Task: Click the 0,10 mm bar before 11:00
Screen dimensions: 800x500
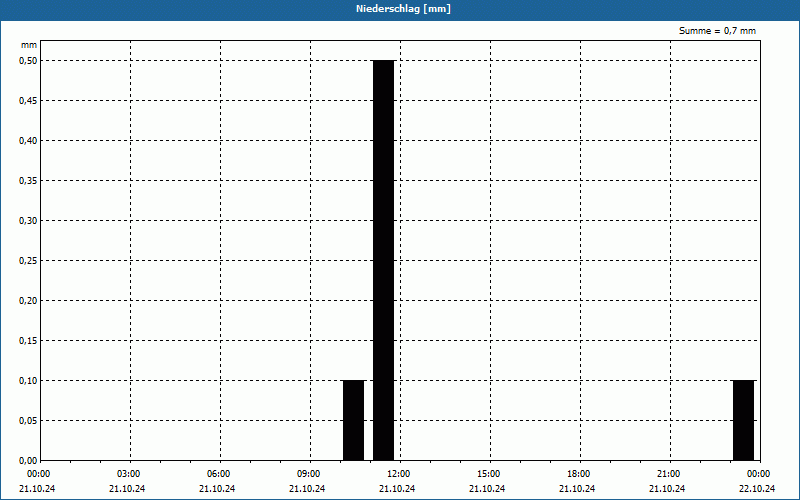Action: pyautogui.click(x=354, y=420)
